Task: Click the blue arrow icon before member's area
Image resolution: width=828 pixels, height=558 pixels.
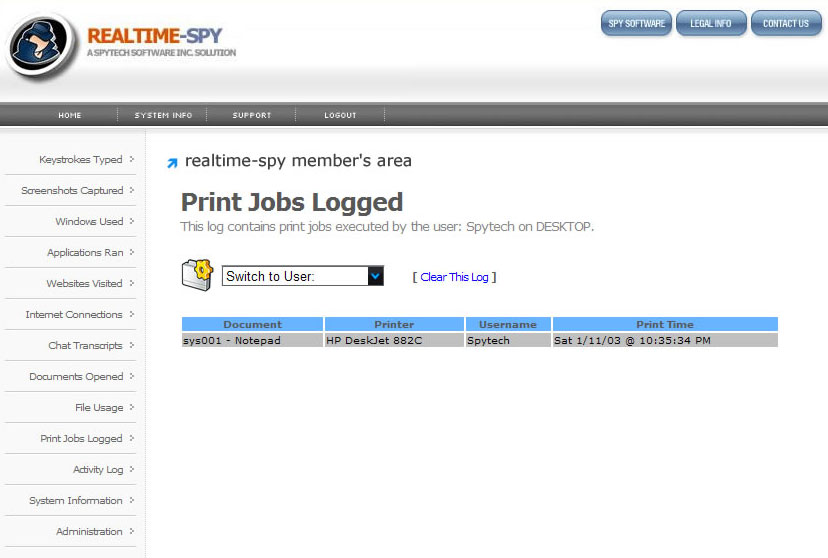Action: [x=172, y=162]
